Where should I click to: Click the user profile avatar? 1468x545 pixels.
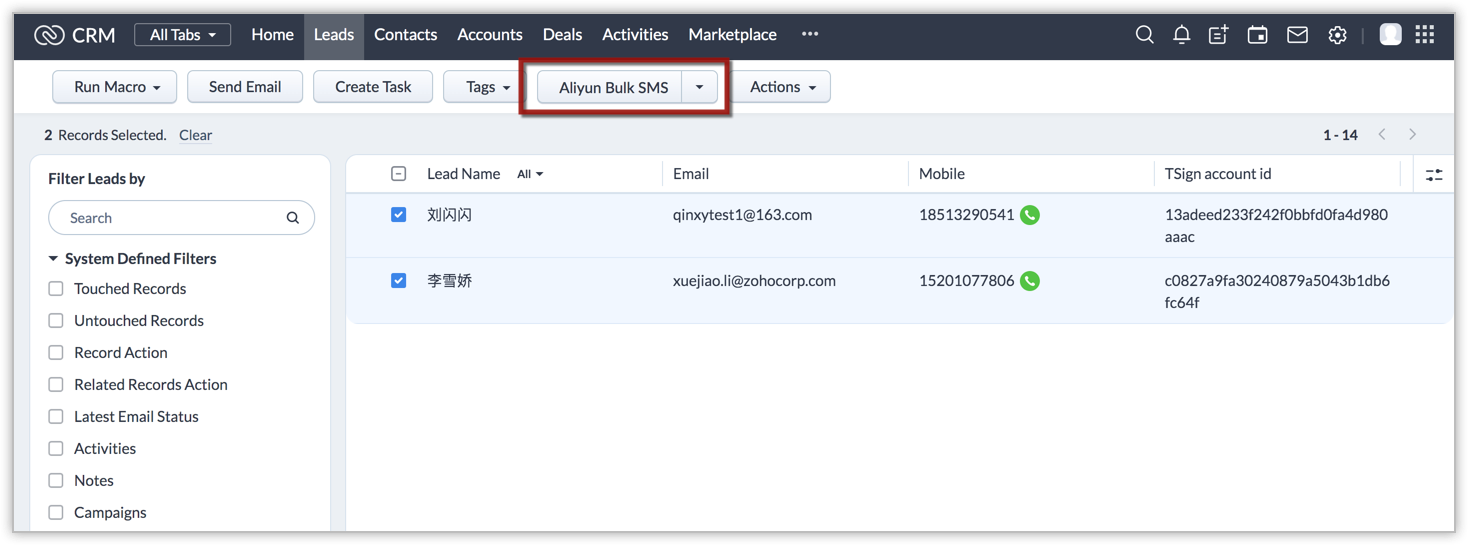click(1390, 34)
